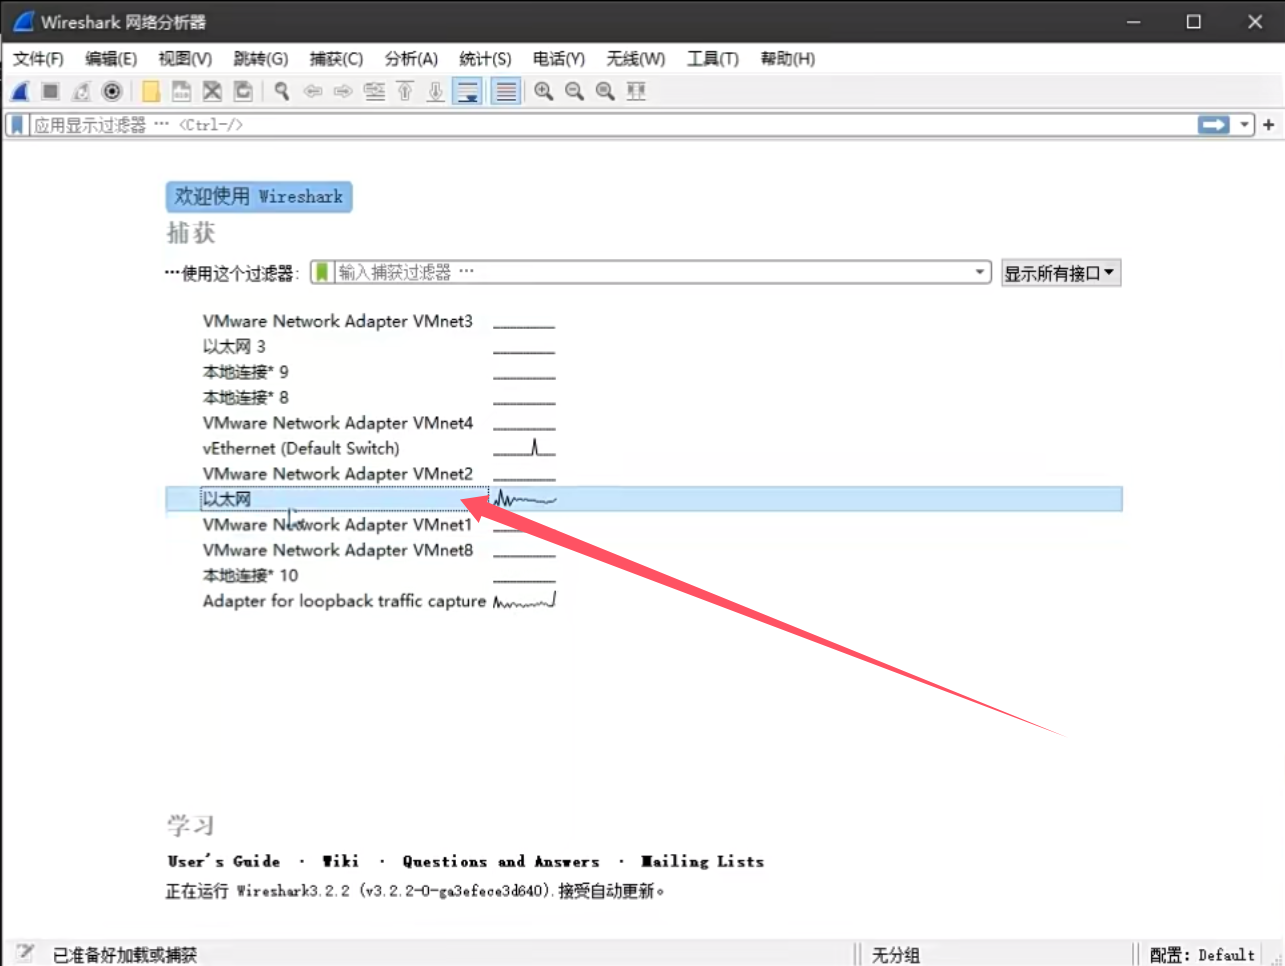Jump to last packet icon
The image size is (1285, 966).
[436, 92]
